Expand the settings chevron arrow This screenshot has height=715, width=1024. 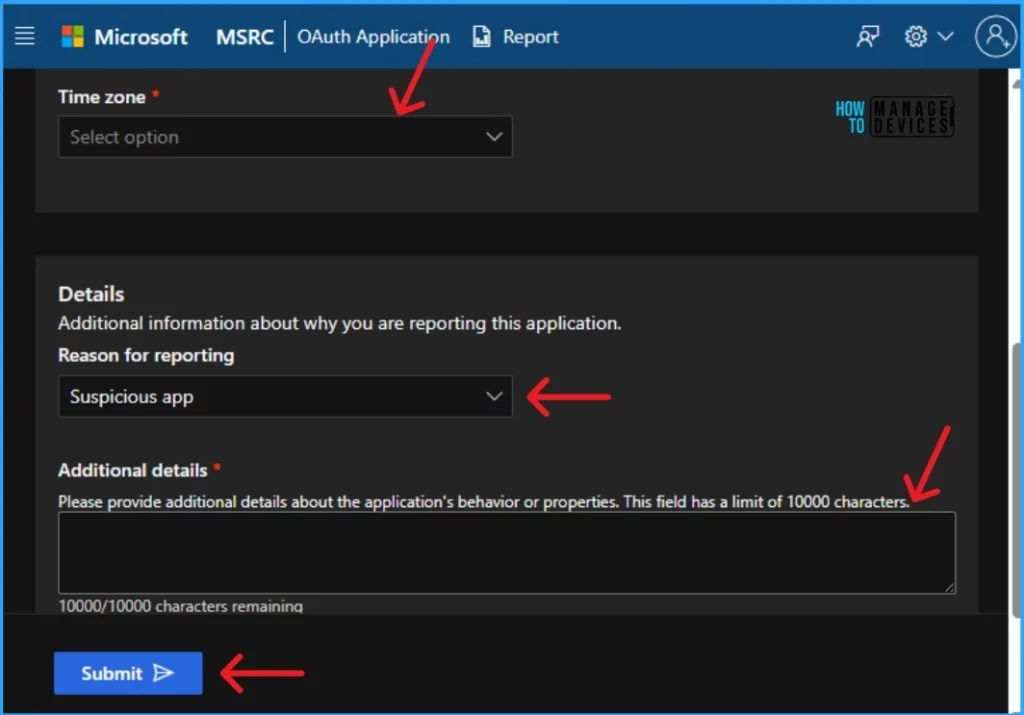945,36
